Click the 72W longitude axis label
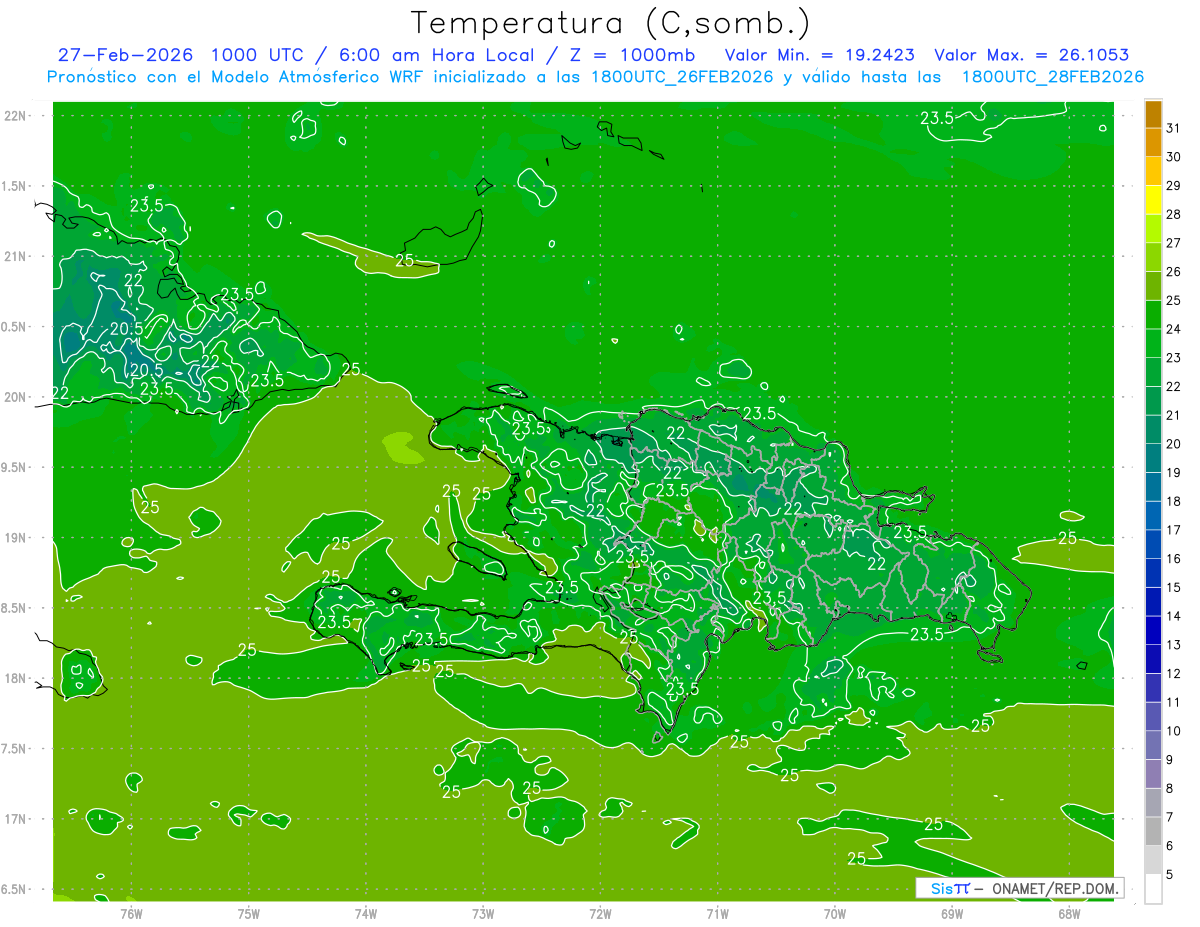The height and width of the screenshot is (927, 1200). tap(600, 914)
